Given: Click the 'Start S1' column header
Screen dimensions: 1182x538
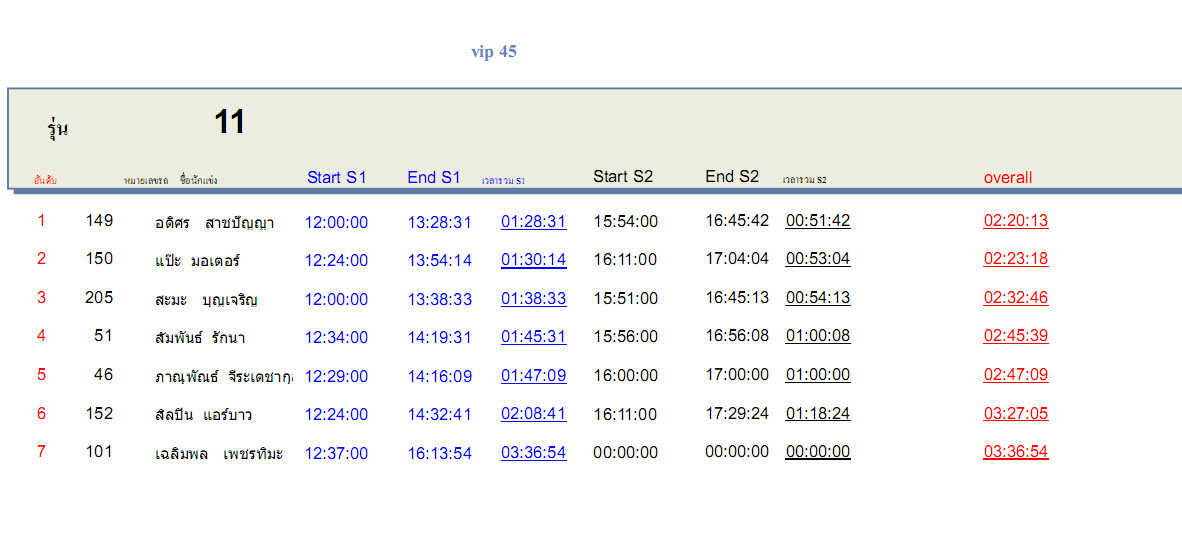Looking at the screenshot, I should tap(336, 178).
